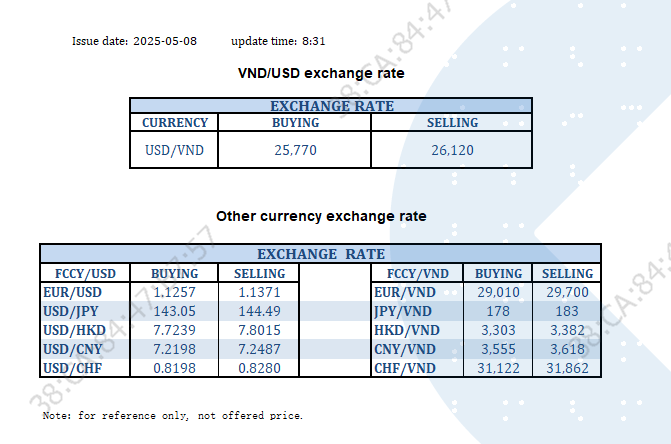The height and width of the screenshot is (444, 671).
Task: Click the "VND/USD exchange rate" heading
Action: [x=320, y=73]
